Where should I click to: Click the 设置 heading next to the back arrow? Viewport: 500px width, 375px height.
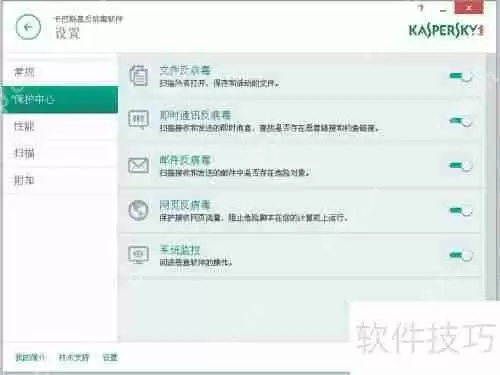point(68,33)
